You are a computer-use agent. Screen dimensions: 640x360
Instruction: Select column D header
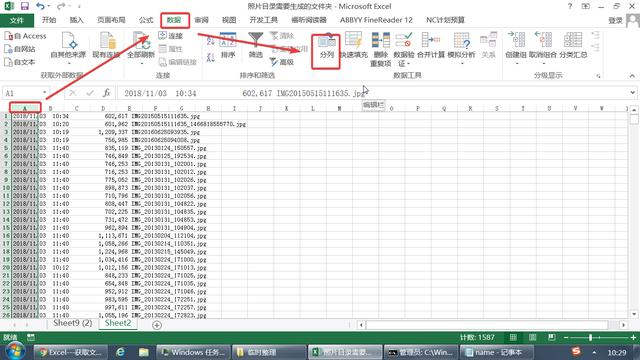(x=103, y=108)
